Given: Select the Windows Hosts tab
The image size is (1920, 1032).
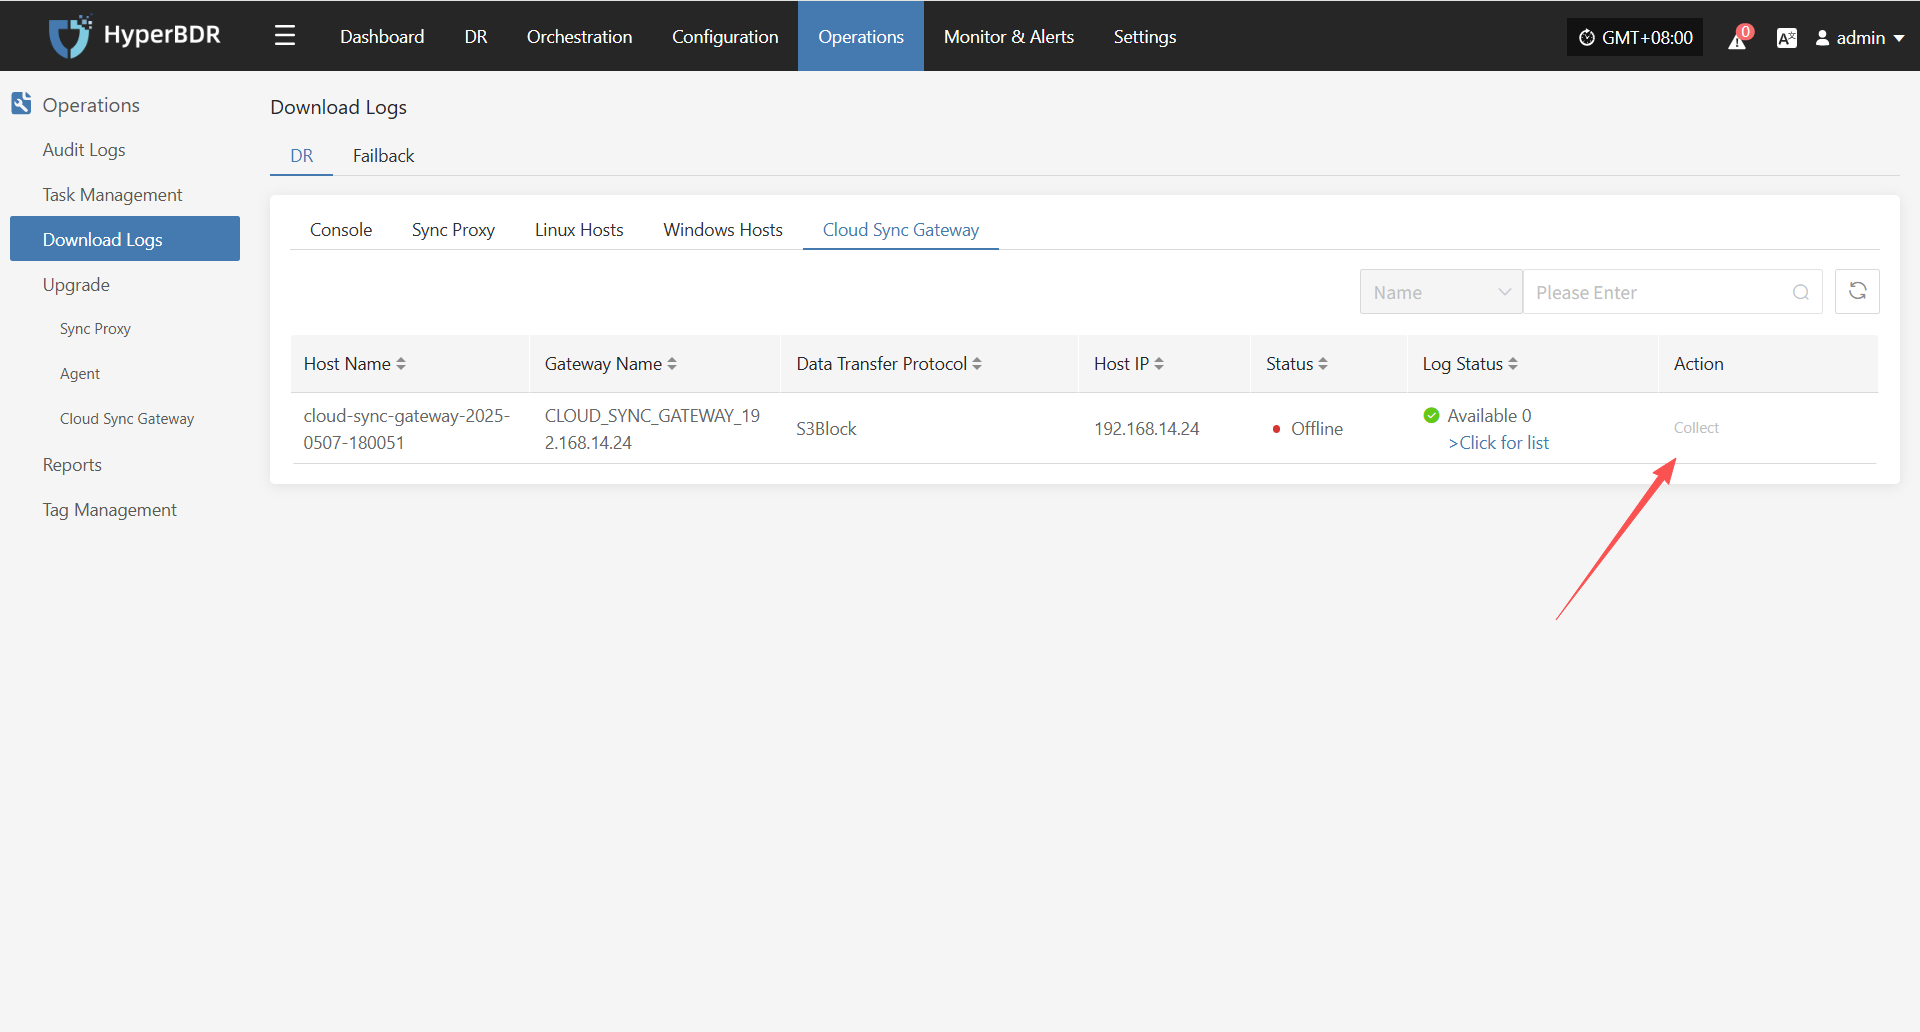Looking at the screenshot, I should pyautogui.click(x=723, y=230).
